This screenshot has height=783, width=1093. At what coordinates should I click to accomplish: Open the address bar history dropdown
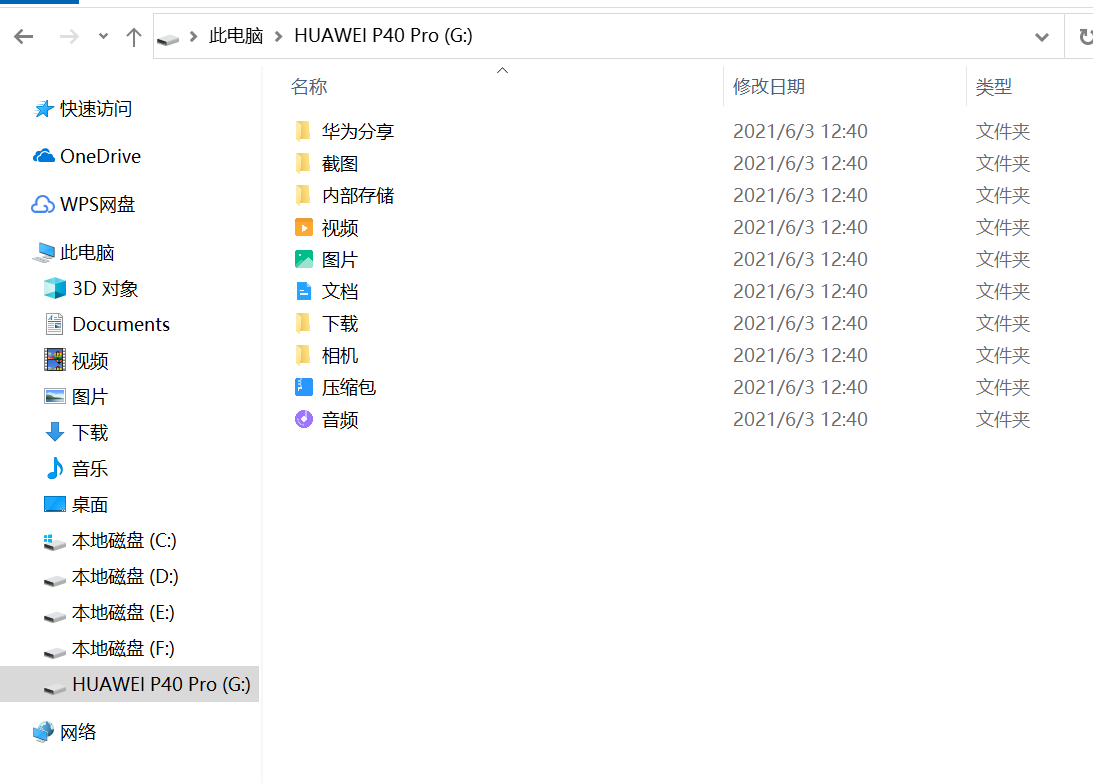(x=1041, y=37)
